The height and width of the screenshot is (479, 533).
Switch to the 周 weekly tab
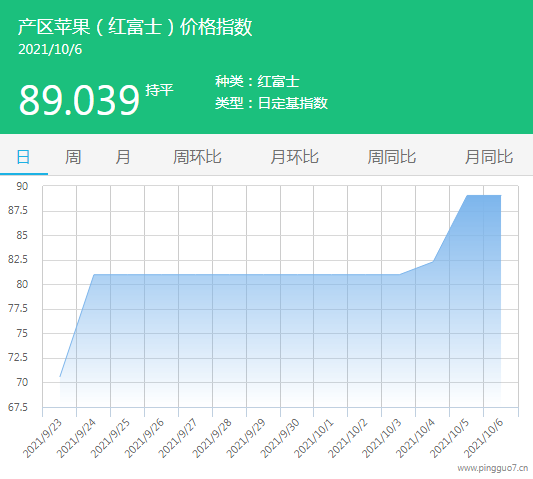point(73,157)
